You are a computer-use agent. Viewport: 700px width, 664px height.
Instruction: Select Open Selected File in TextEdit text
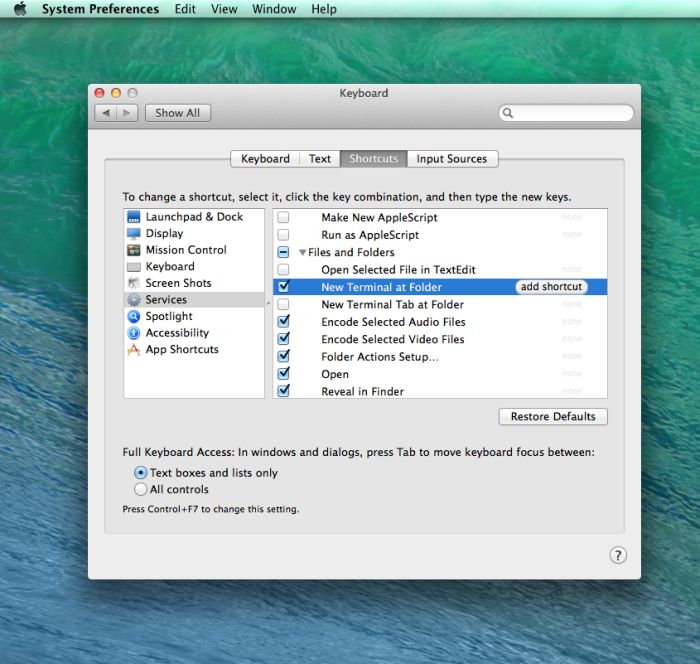(398, 270)
